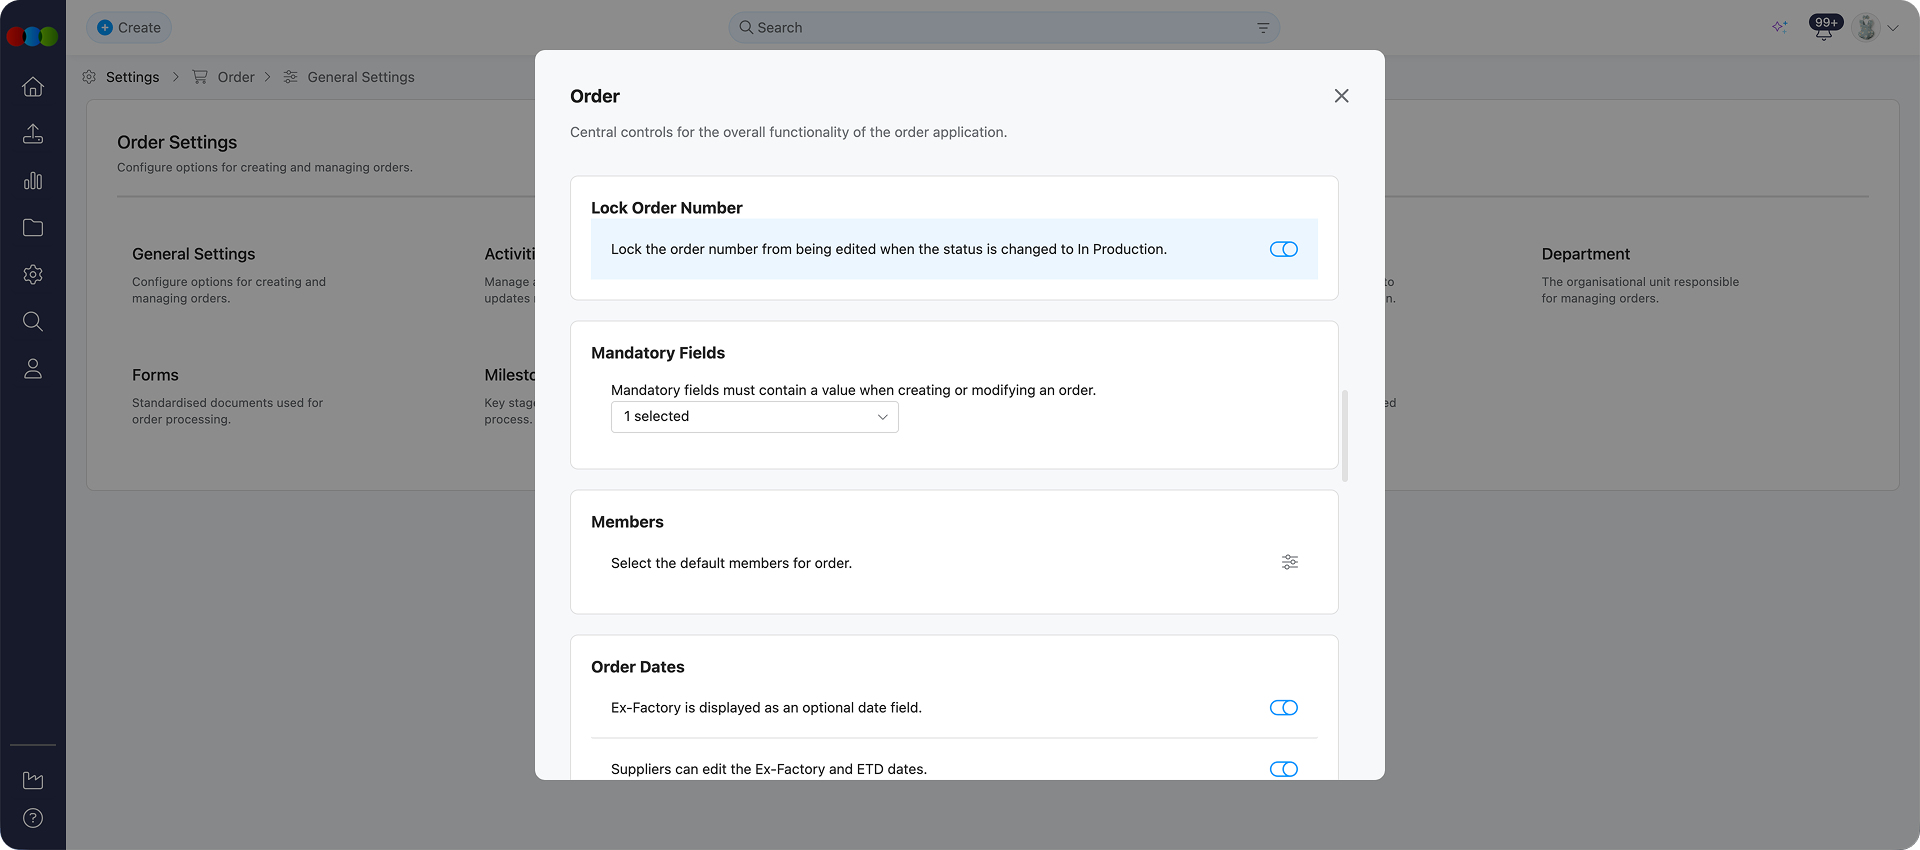The image size is (1920, 850).
Task: Close the Order dialog
Action: [1341, 96]
